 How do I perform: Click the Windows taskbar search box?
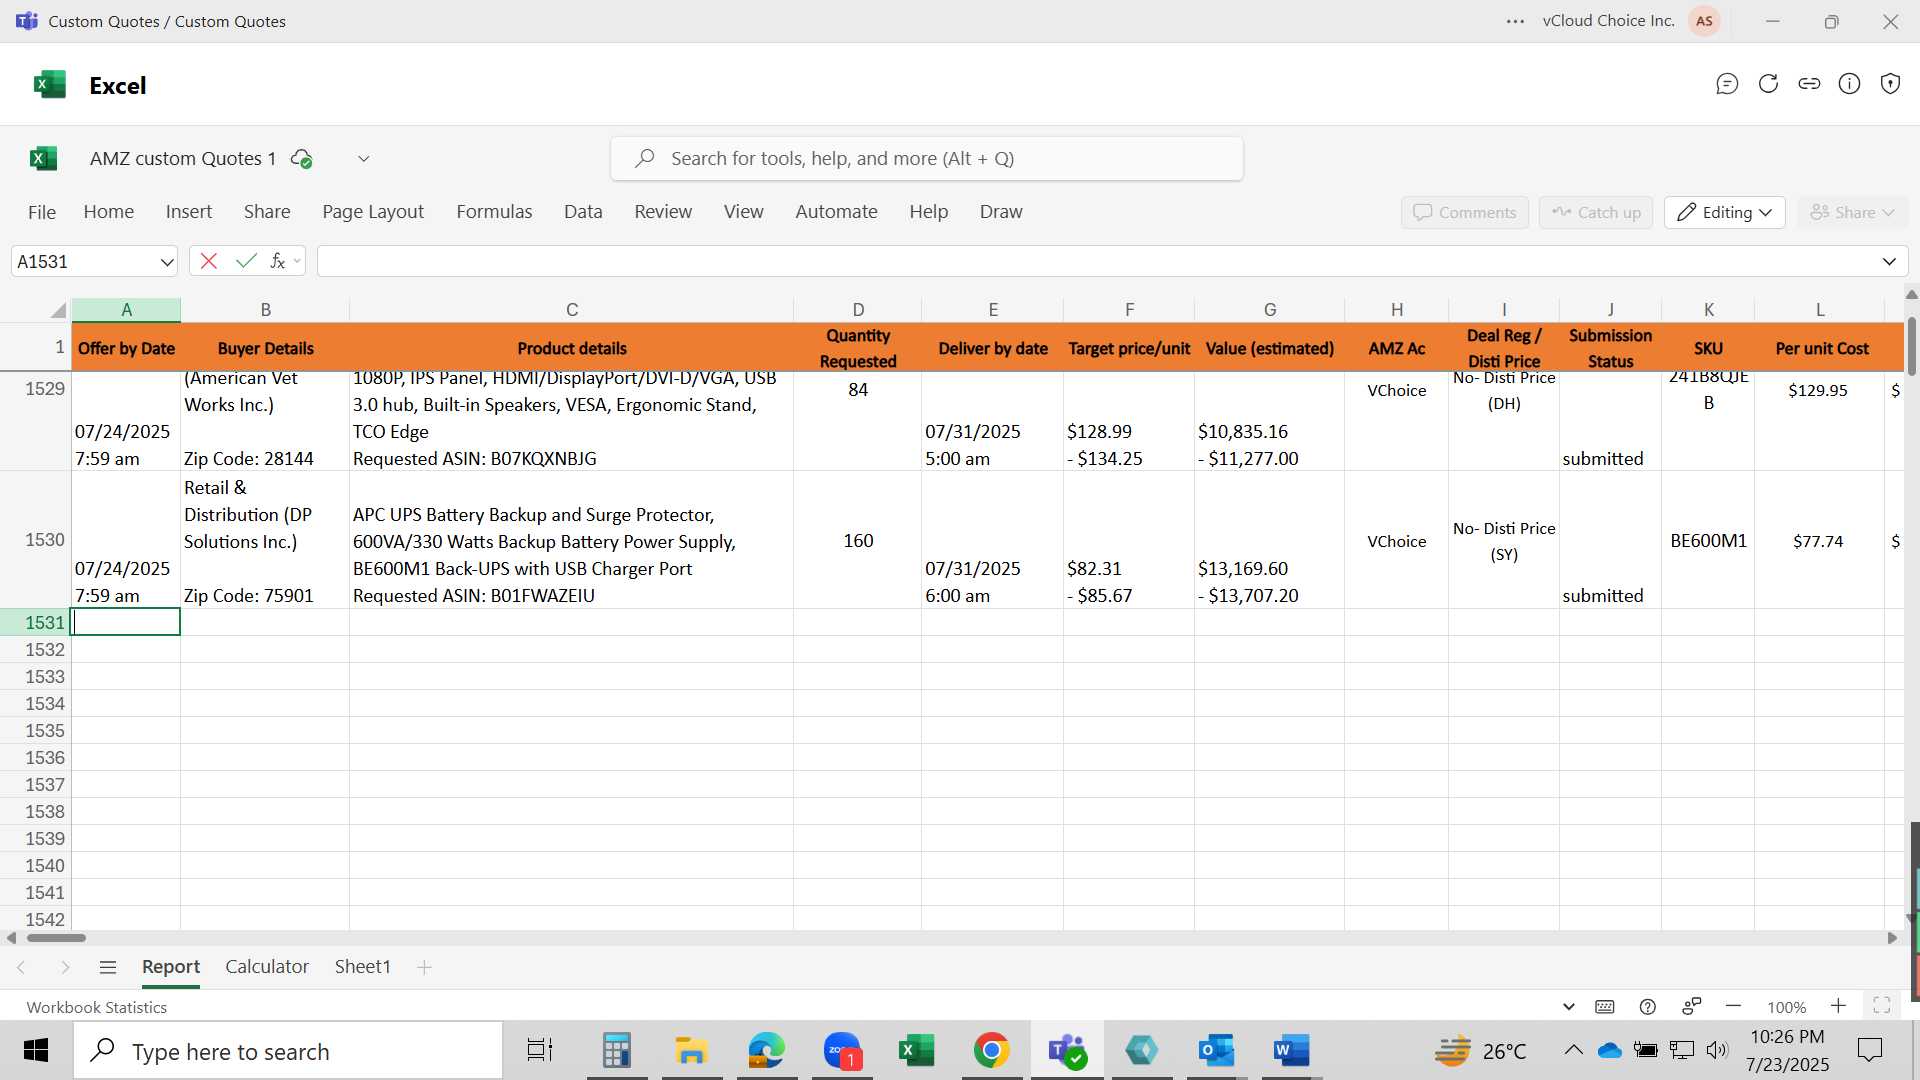(x=288, y=1051)
